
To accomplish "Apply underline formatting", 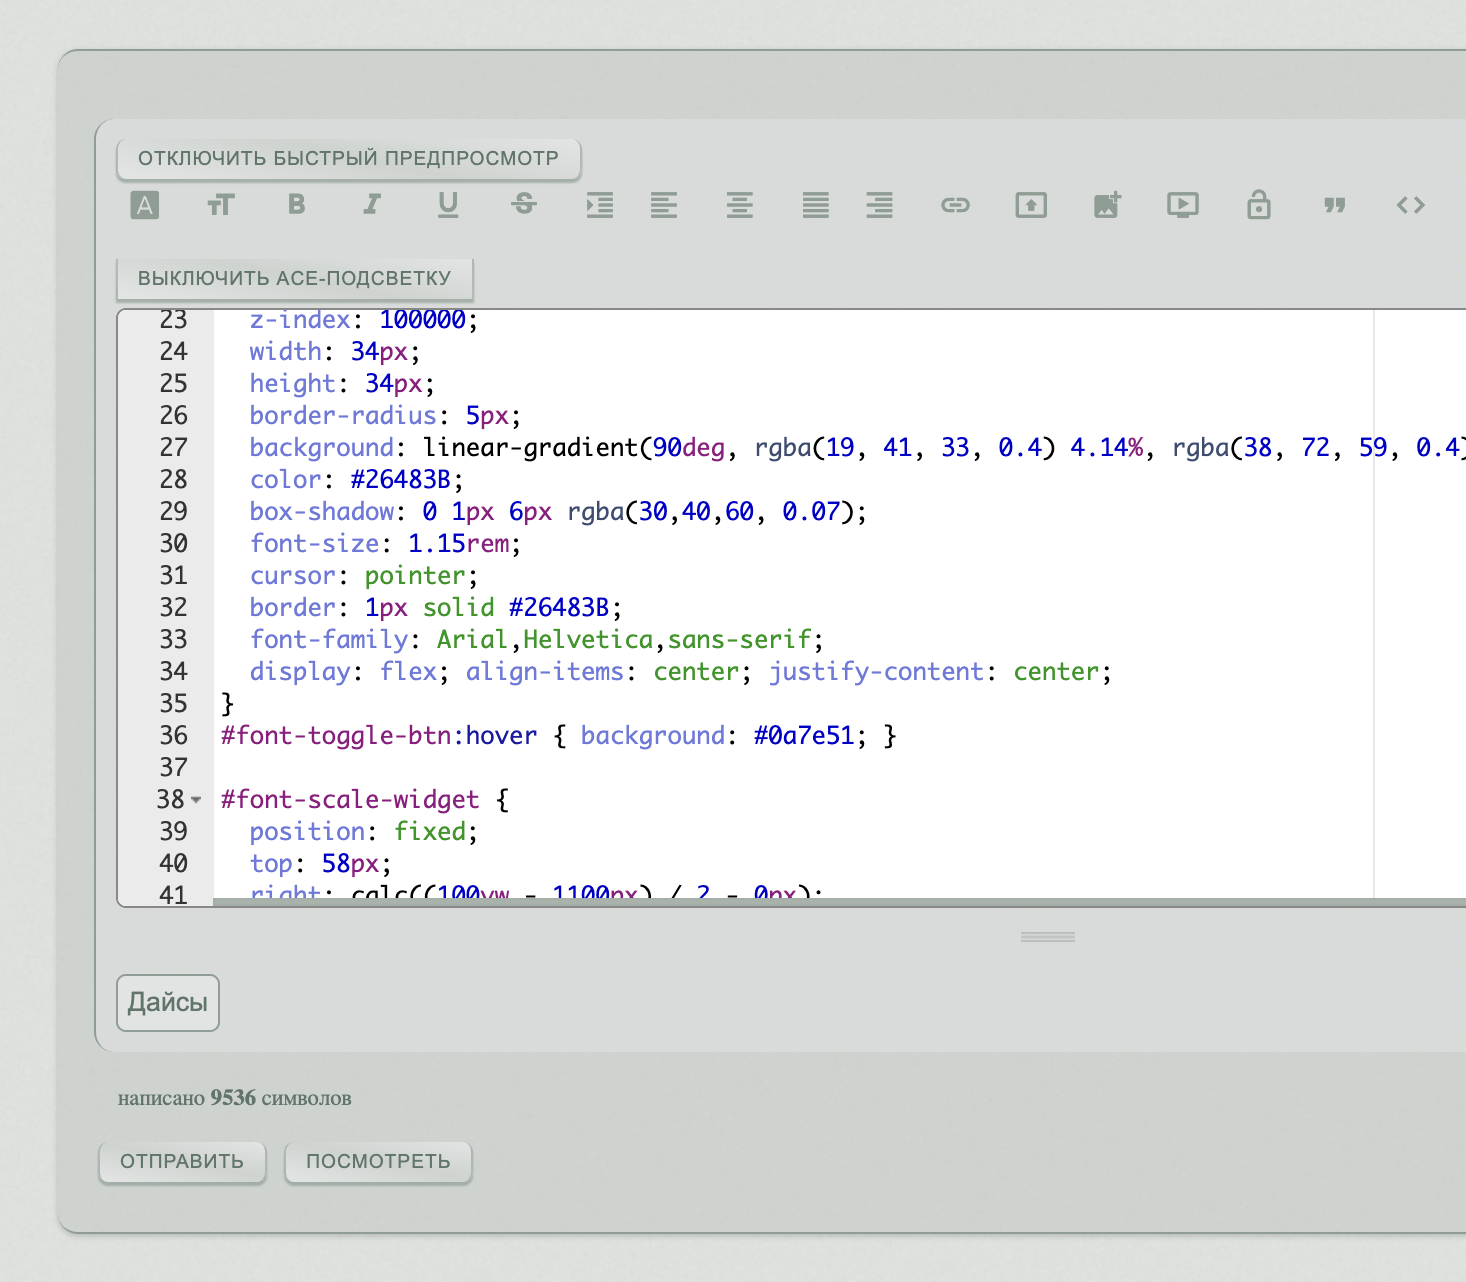I will (x=448, y=205).
